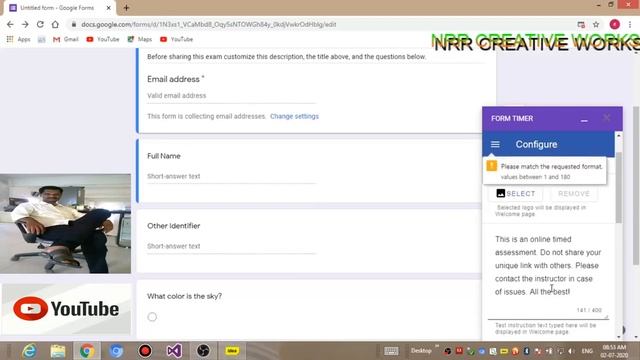Select the Full Name question
The width and height of the screenshot is (640, 360).
pyautogui.click(x=164, y=156)
